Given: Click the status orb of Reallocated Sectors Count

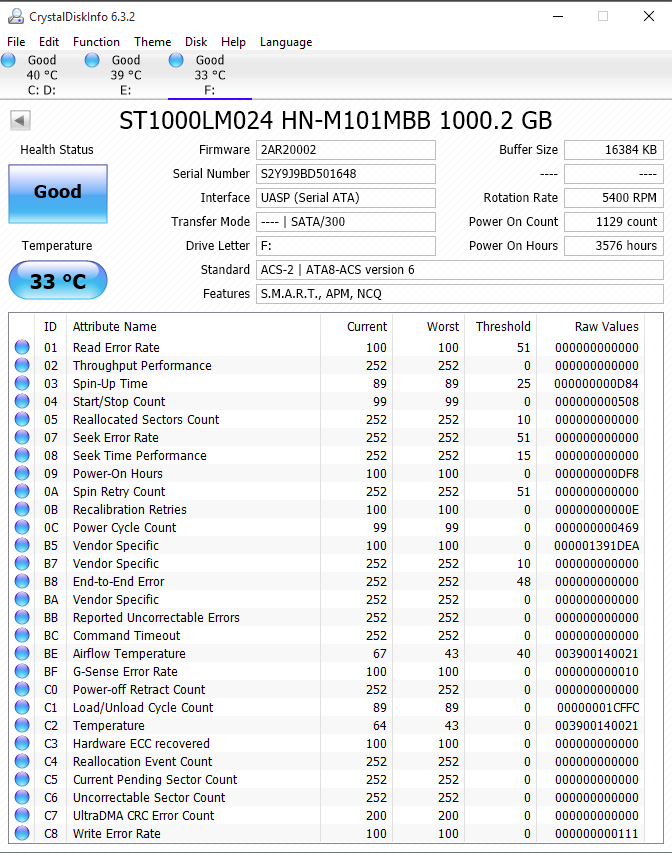Looking at the screenshot, I should tap(22, 419).
